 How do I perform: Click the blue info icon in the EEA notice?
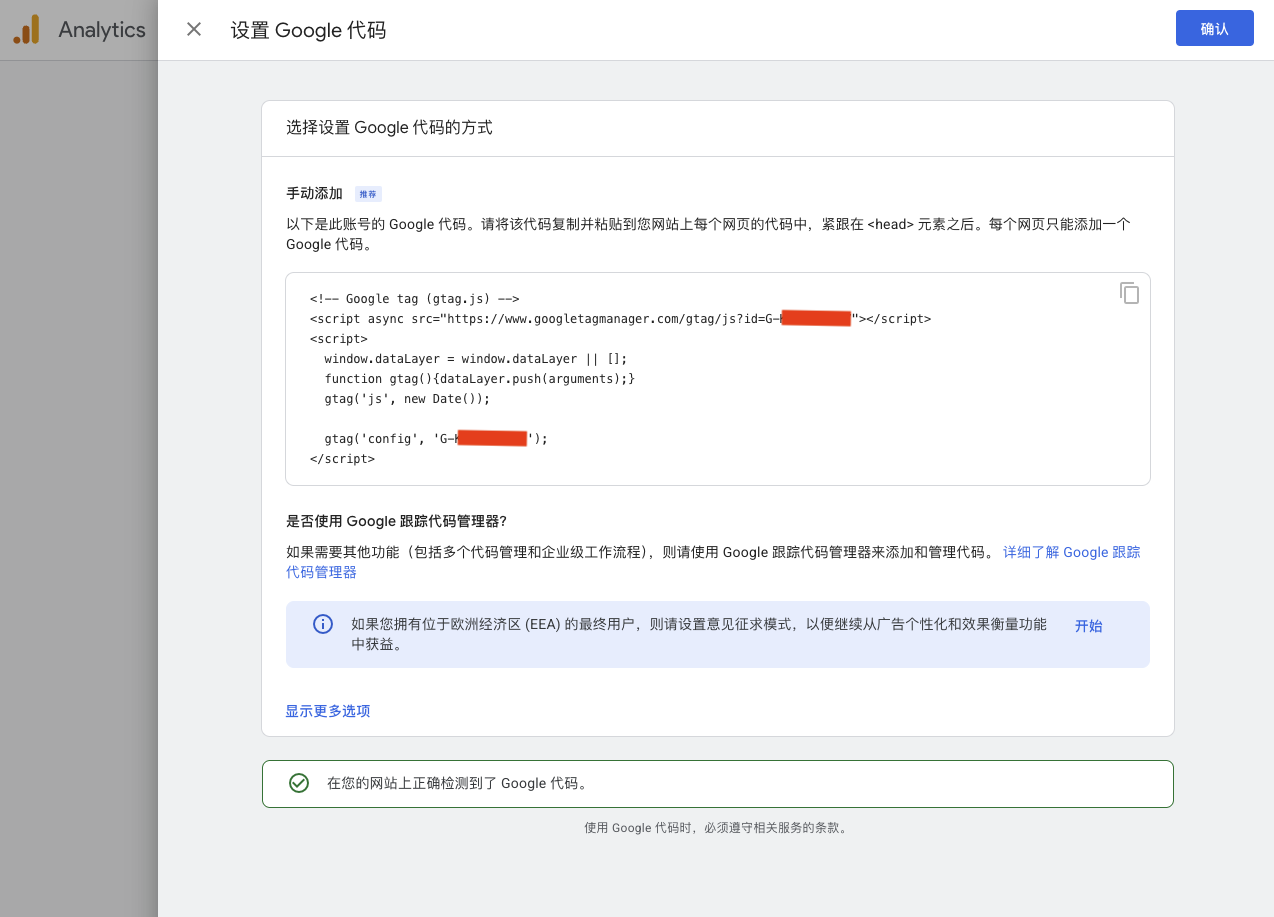point(322,624)
